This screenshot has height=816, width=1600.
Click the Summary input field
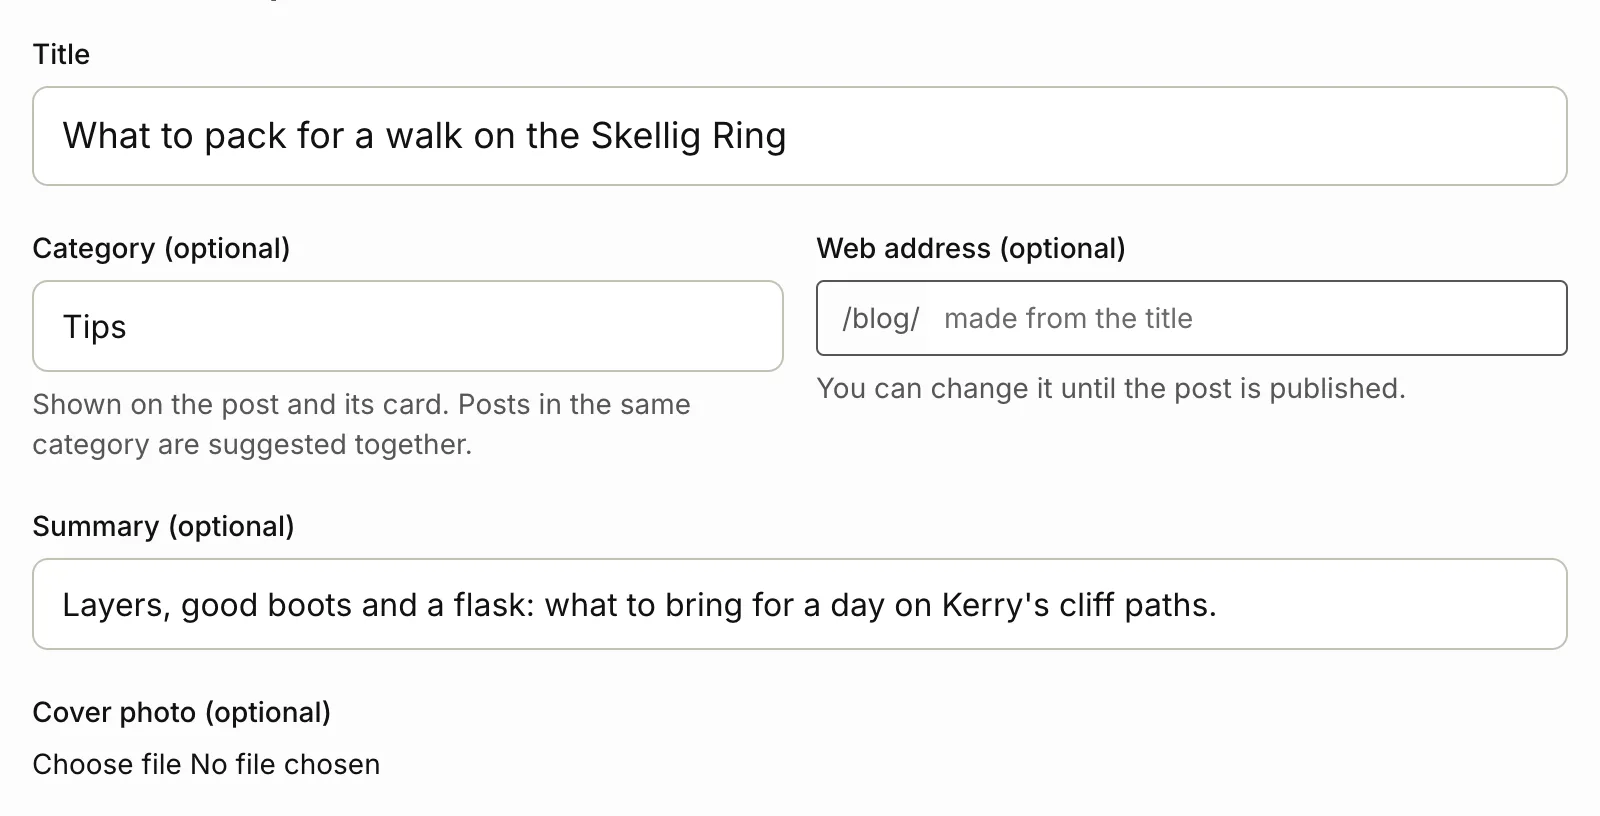click(799, 604)
